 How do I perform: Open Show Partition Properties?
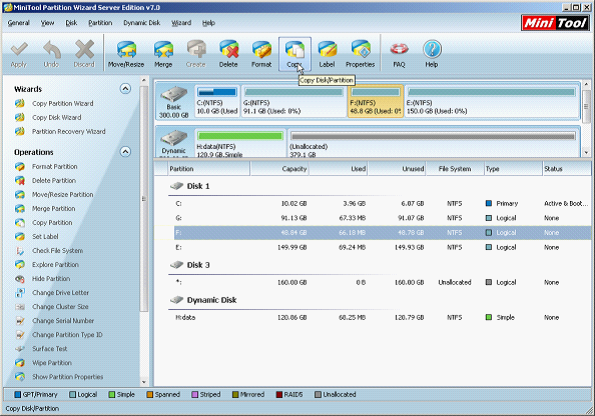[x=68, y=377]
